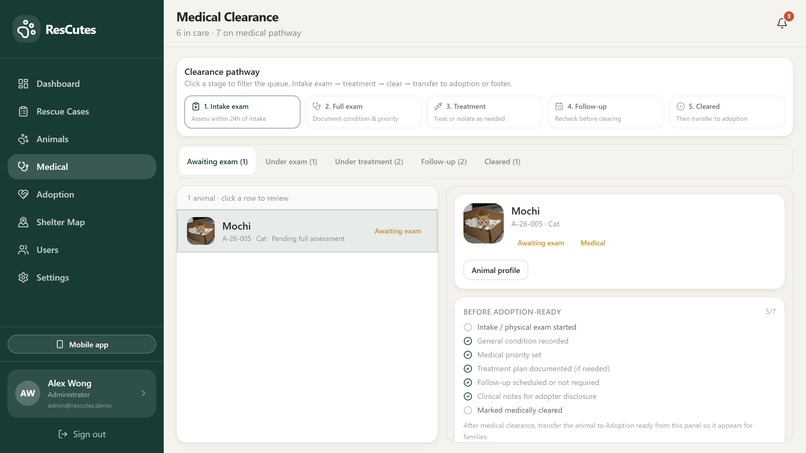The height and width of the screenshot is (453, 806).
Task: Filter queue by '4. Follow-up' stage
Action: click(606, 112)
